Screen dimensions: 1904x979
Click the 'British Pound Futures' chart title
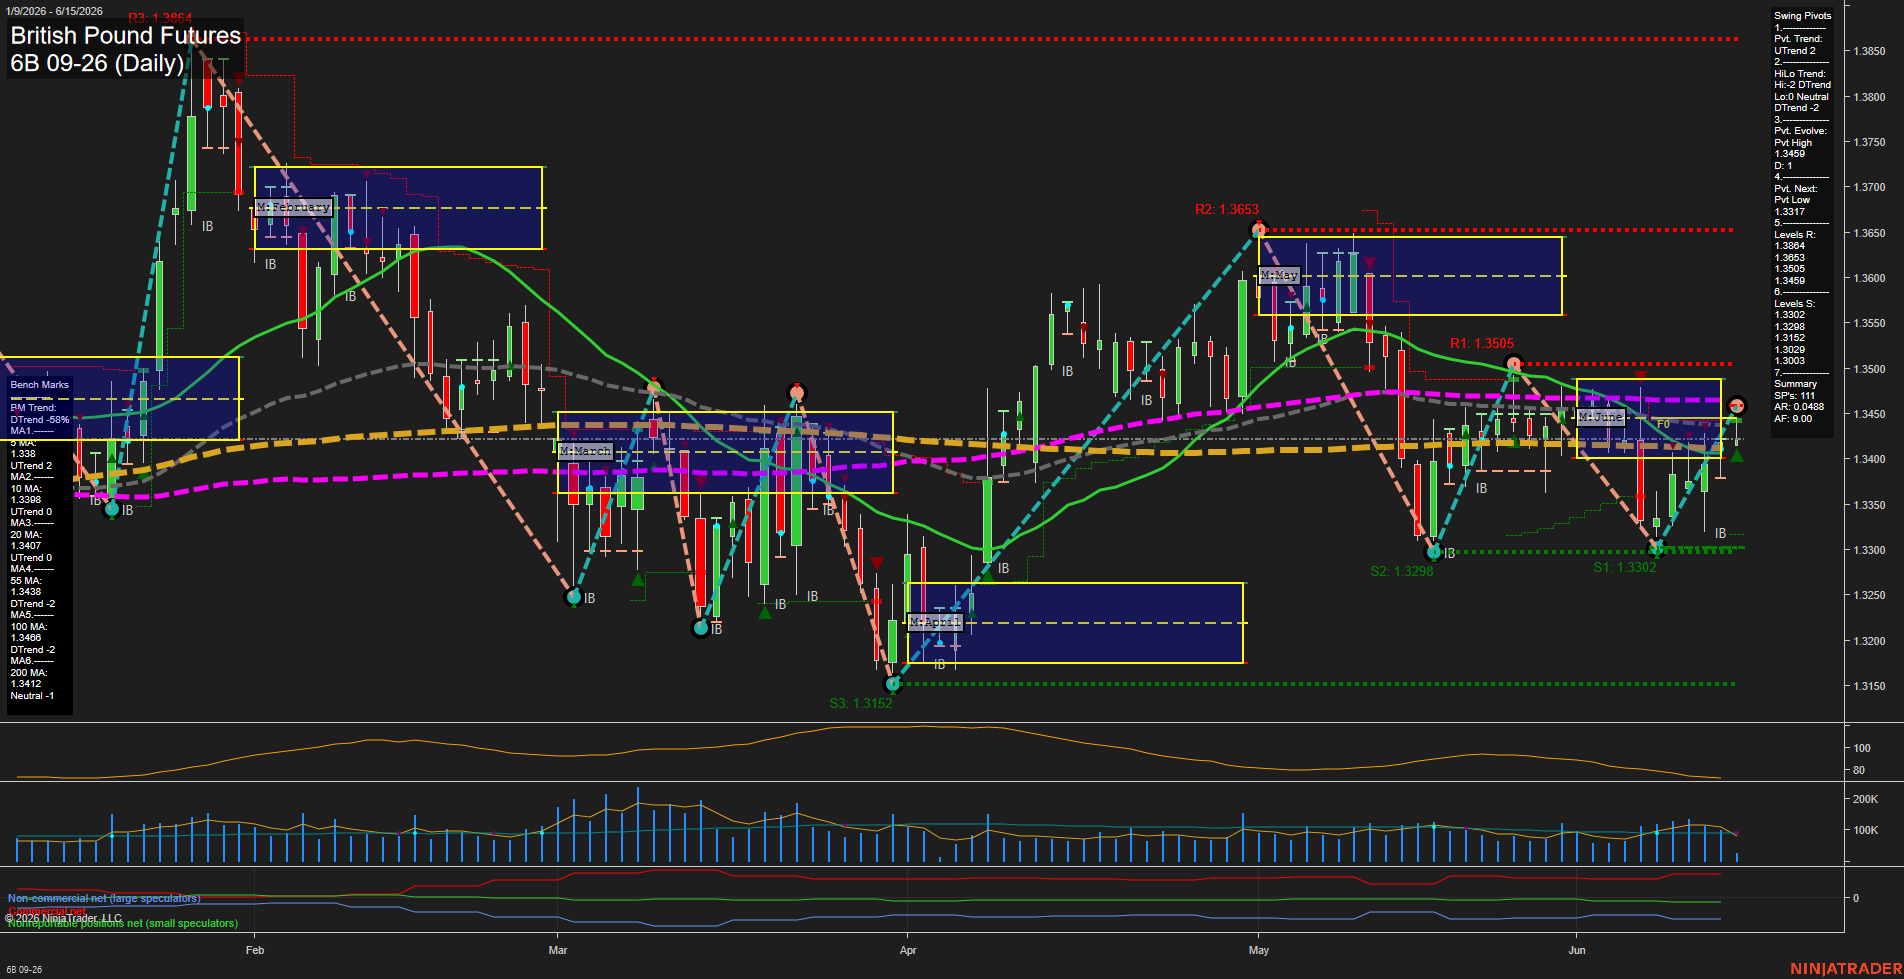pyautogui.click(x=126, y=36)
